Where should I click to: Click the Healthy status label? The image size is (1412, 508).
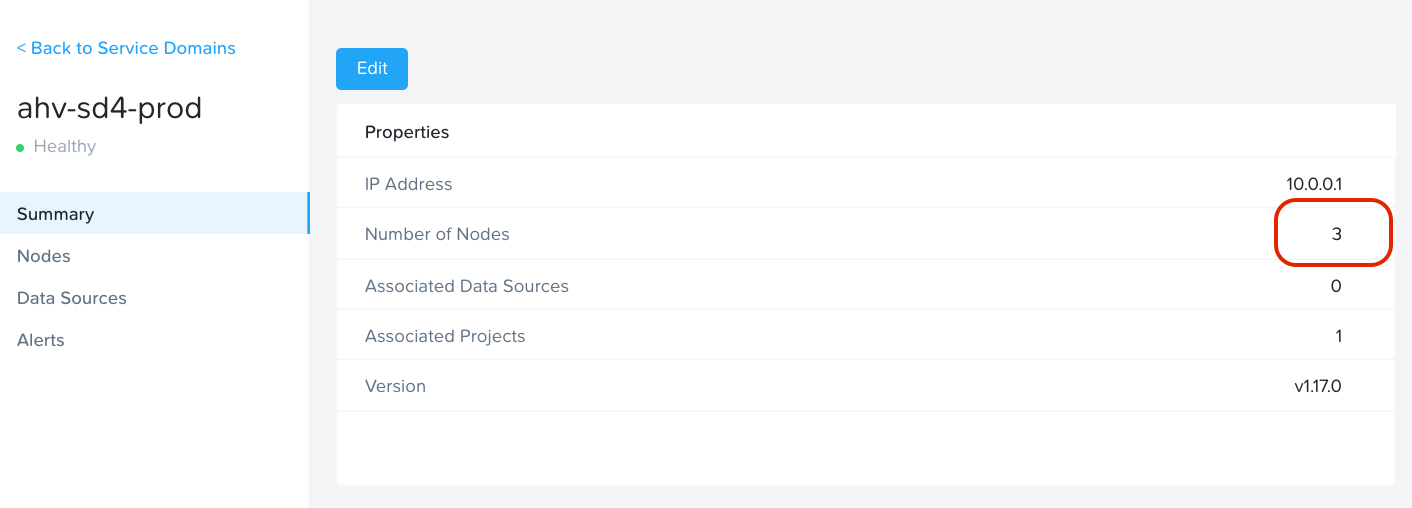tap(65, 147)
